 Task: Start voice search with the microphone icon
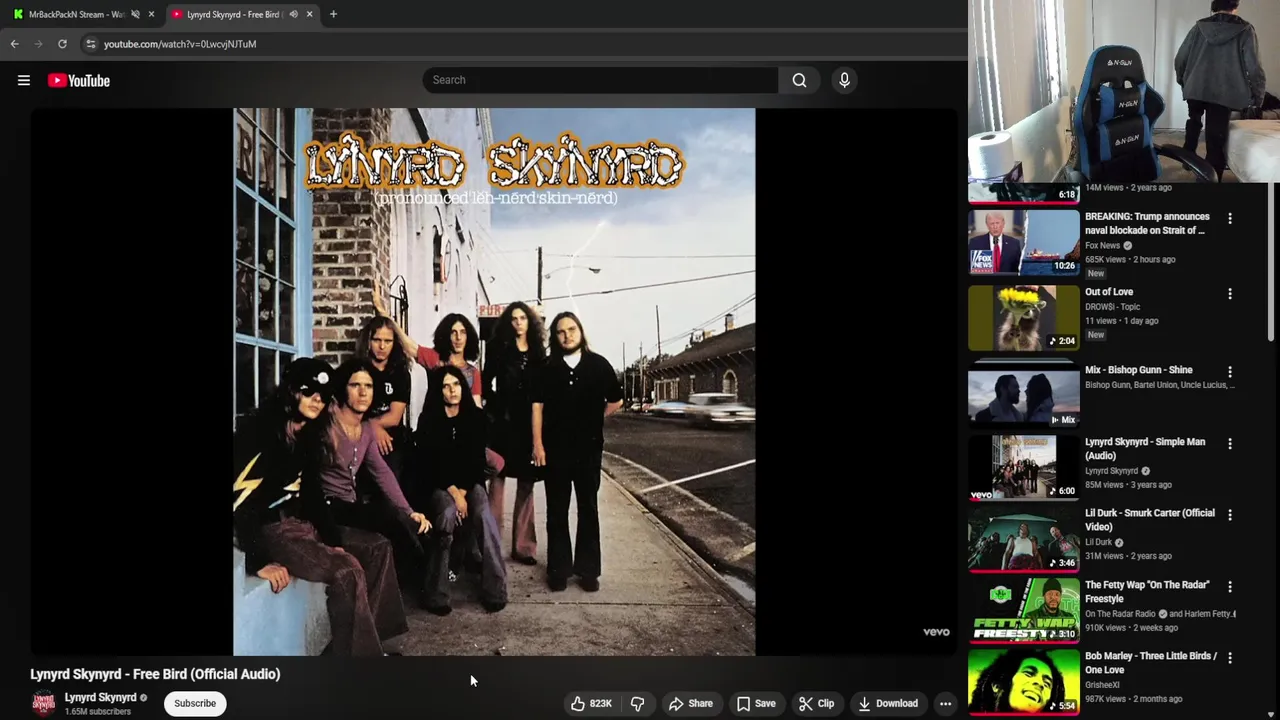(844, 80)
